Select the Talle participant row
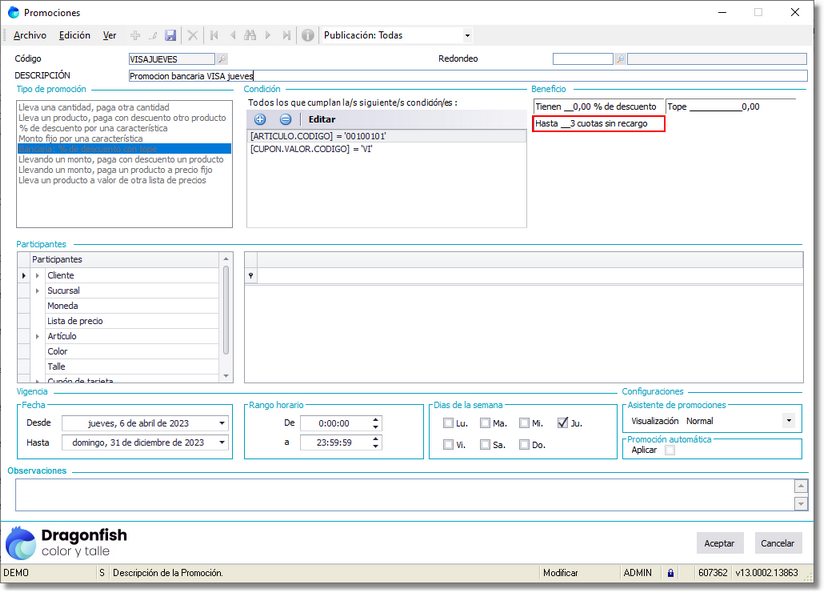Viewport: 824px width, 593px height. click(x=131, y=367)
